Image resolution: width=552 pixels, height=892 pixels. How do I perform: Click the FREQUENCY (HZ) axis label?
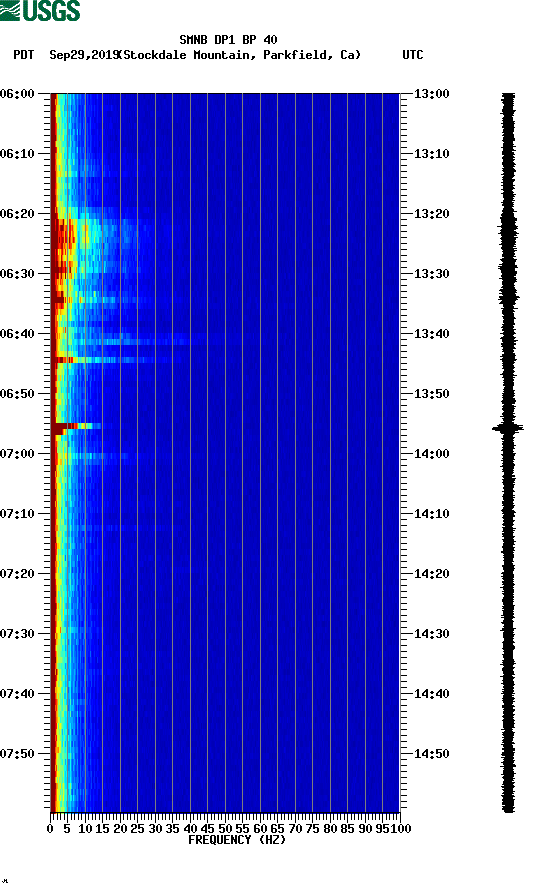pos(237,840)
